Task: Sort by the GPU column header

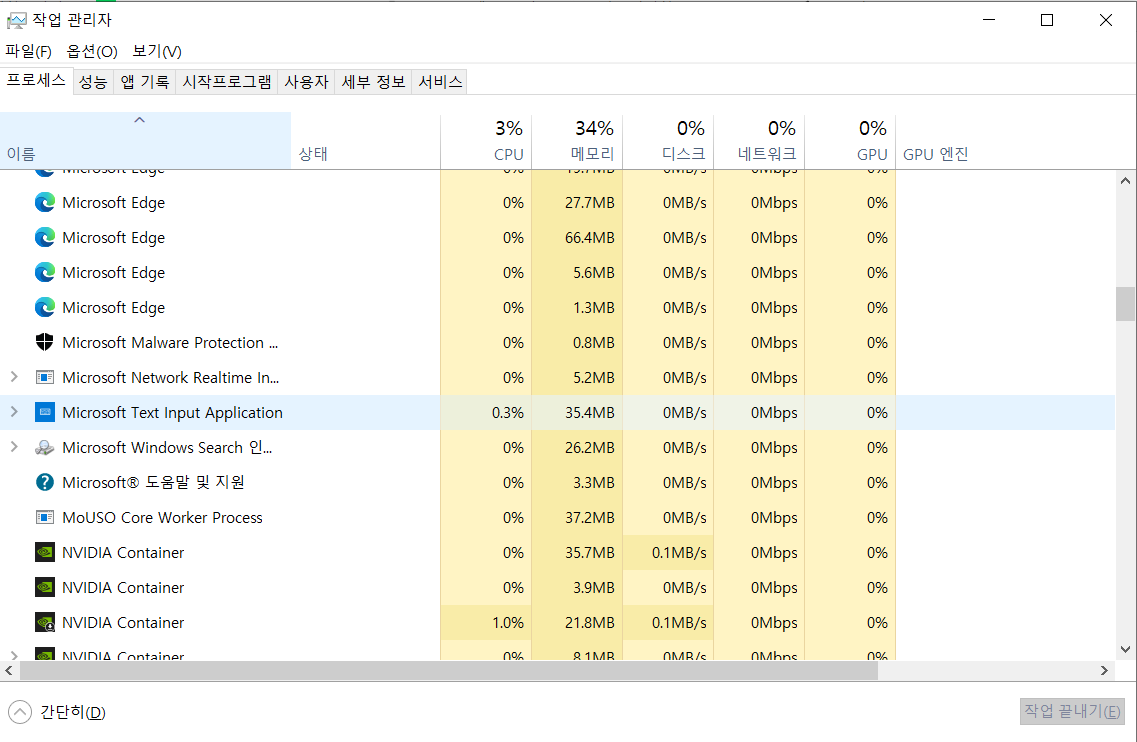Action: [x=850, y=141]
